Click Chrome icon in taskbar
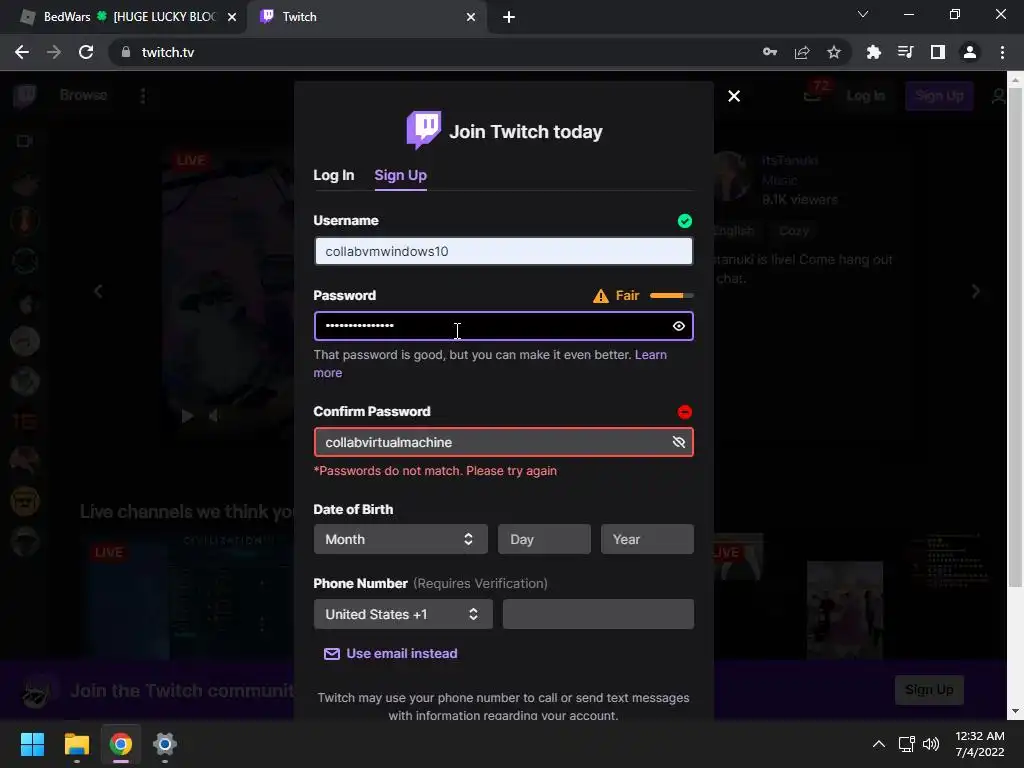The width and height of the screenshot is (1024, 768). point(121,744)
